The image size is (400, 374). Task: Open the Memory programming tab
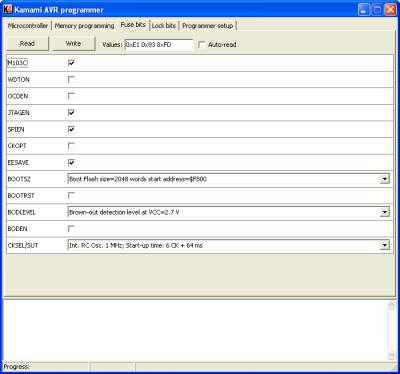(x=84, y=26)
